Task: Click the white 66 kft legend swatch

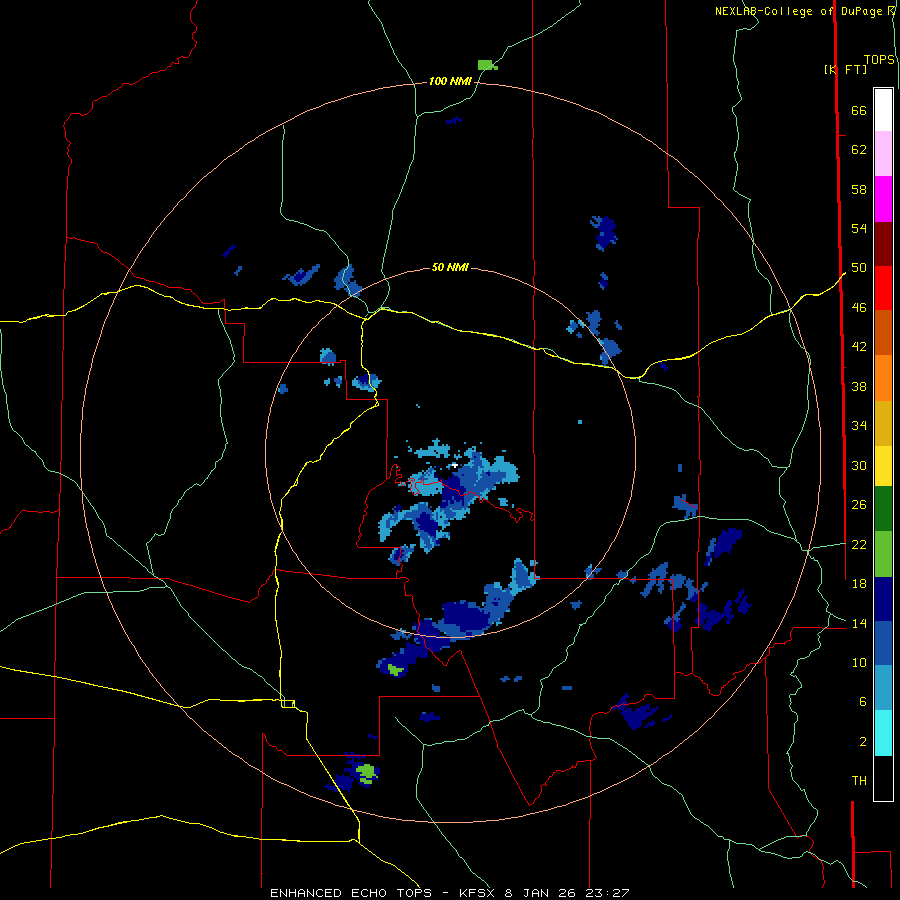Action: tap(883, 110)
